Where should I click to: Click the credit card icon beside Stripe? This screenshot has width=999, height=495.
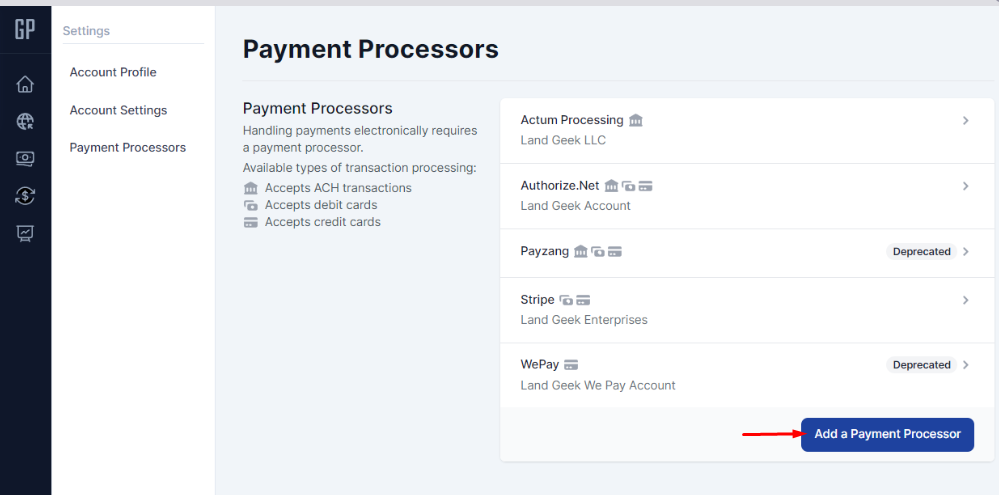[x=583, y=300]
